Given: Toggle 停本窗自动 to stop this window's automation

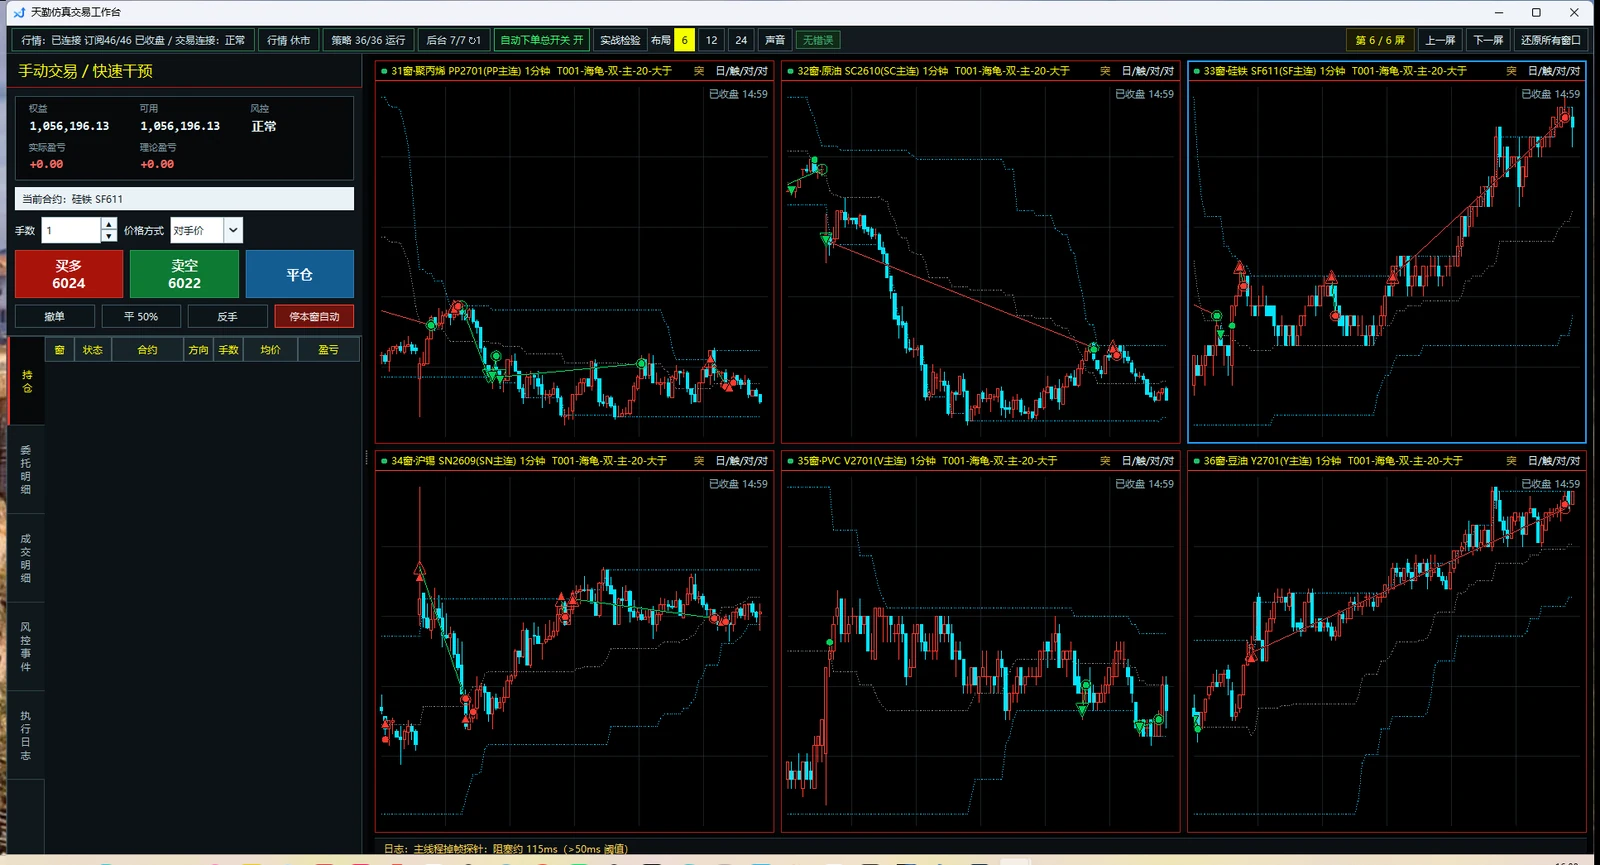Looking at the screenshot, I should click(x=314, y=316).
